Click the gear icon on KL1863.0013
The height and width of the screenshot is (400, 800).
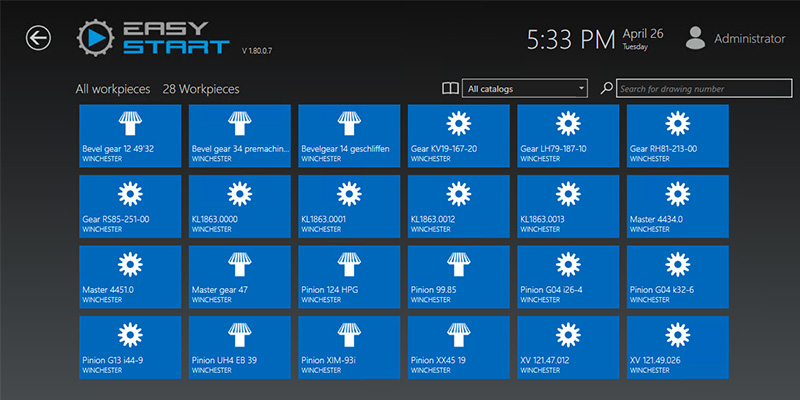coord(568,194)
